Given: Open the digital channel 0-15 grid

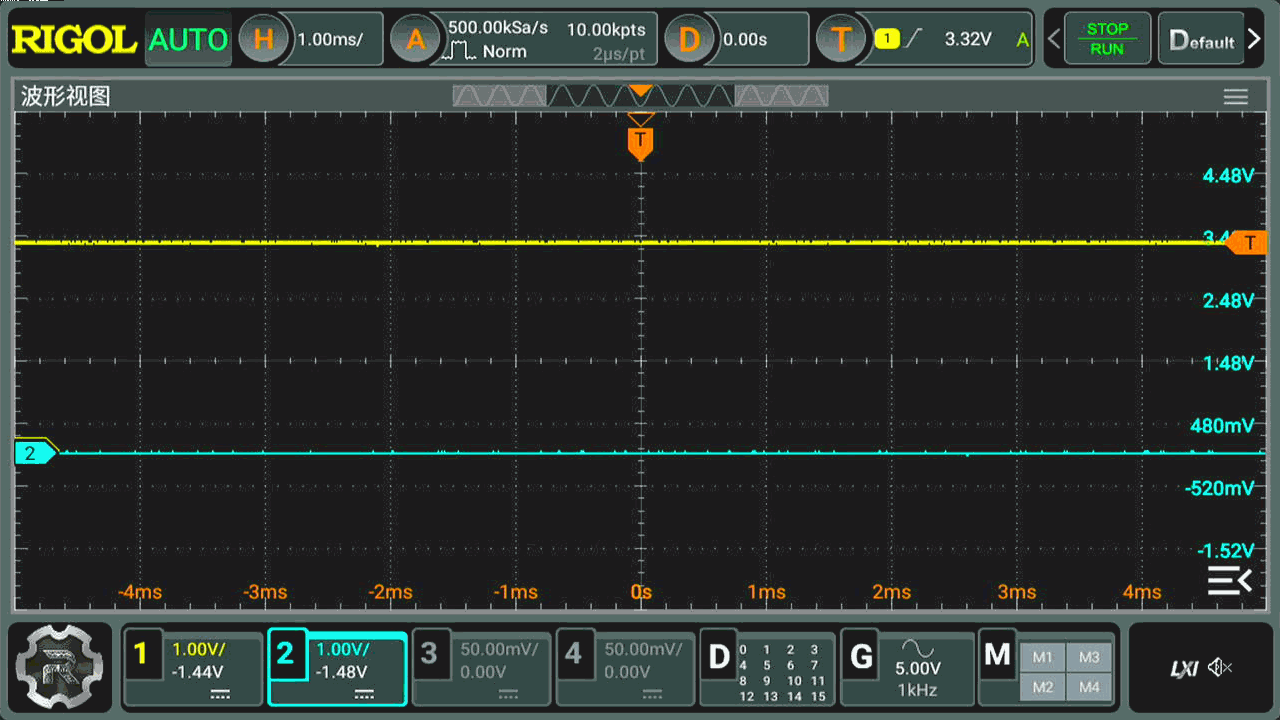Looking at the screenshot, I should (x=782, y=672).
